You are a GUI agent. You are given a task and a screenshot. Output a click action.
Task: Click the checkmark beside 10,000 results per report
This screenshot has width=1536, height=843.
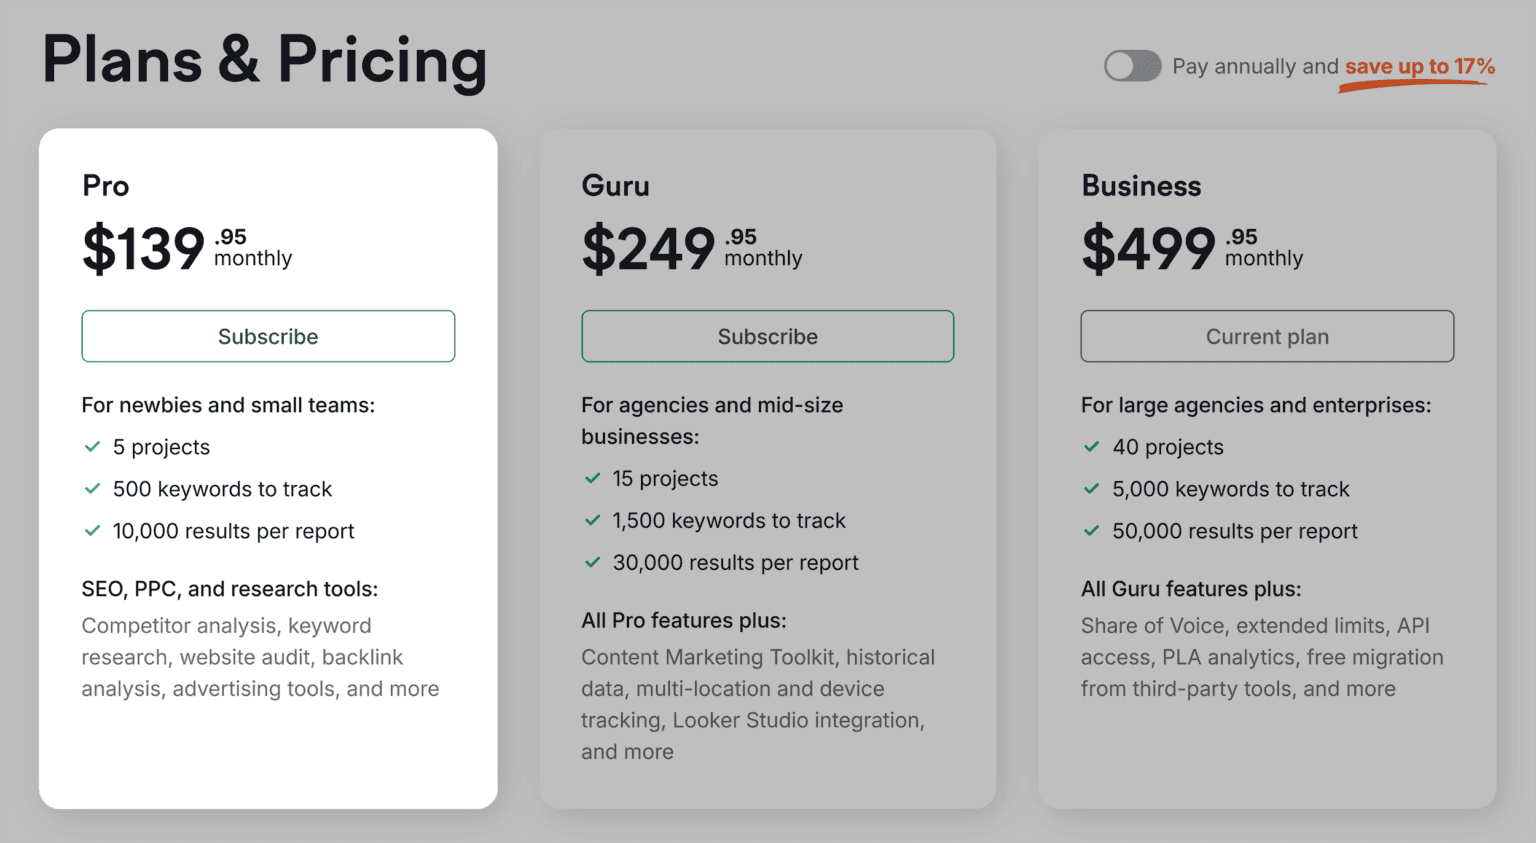click(x=93, y=531)
